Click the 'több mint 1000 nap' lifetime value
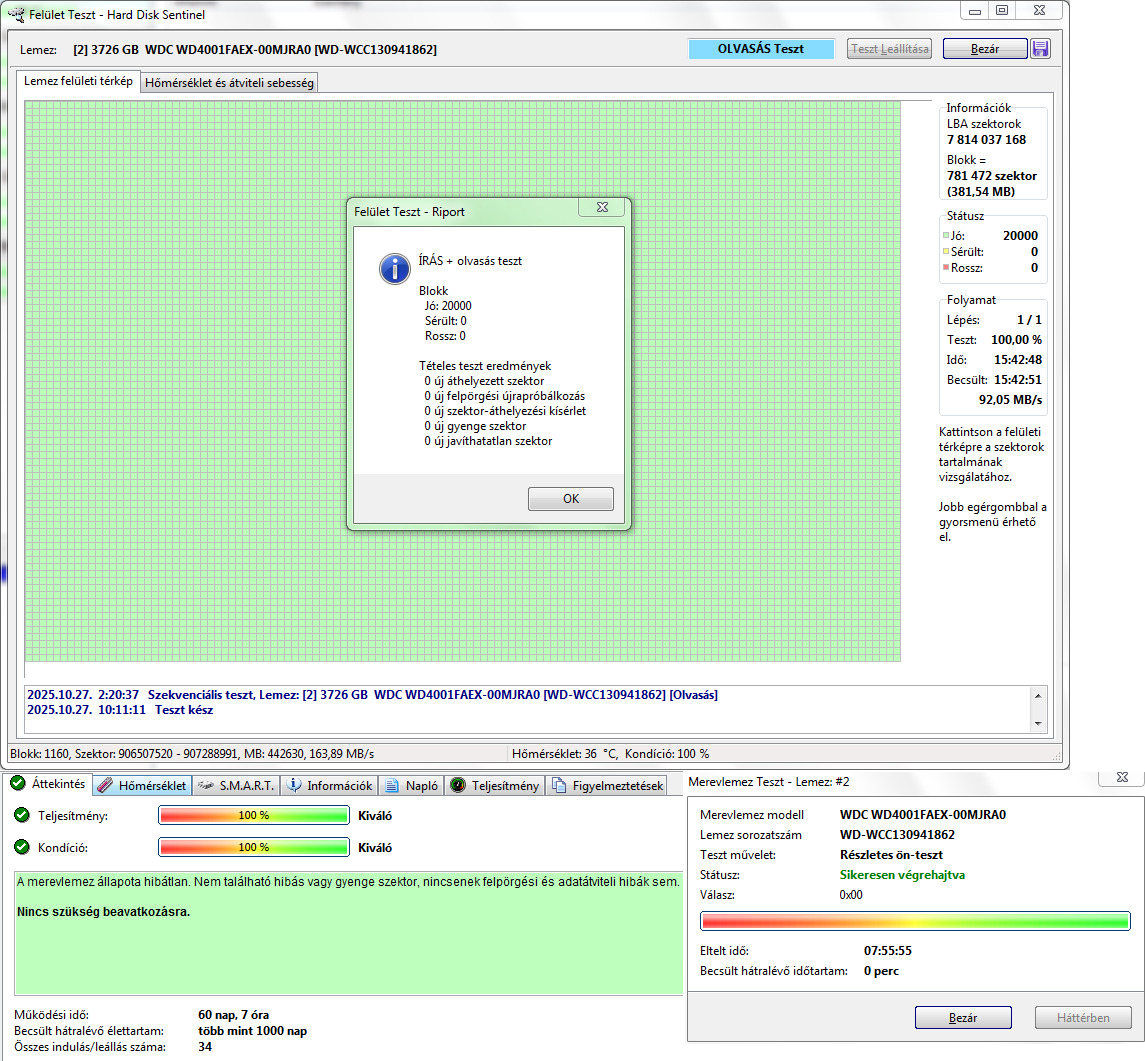The image size is (1145, 1061). point(253,1031)
